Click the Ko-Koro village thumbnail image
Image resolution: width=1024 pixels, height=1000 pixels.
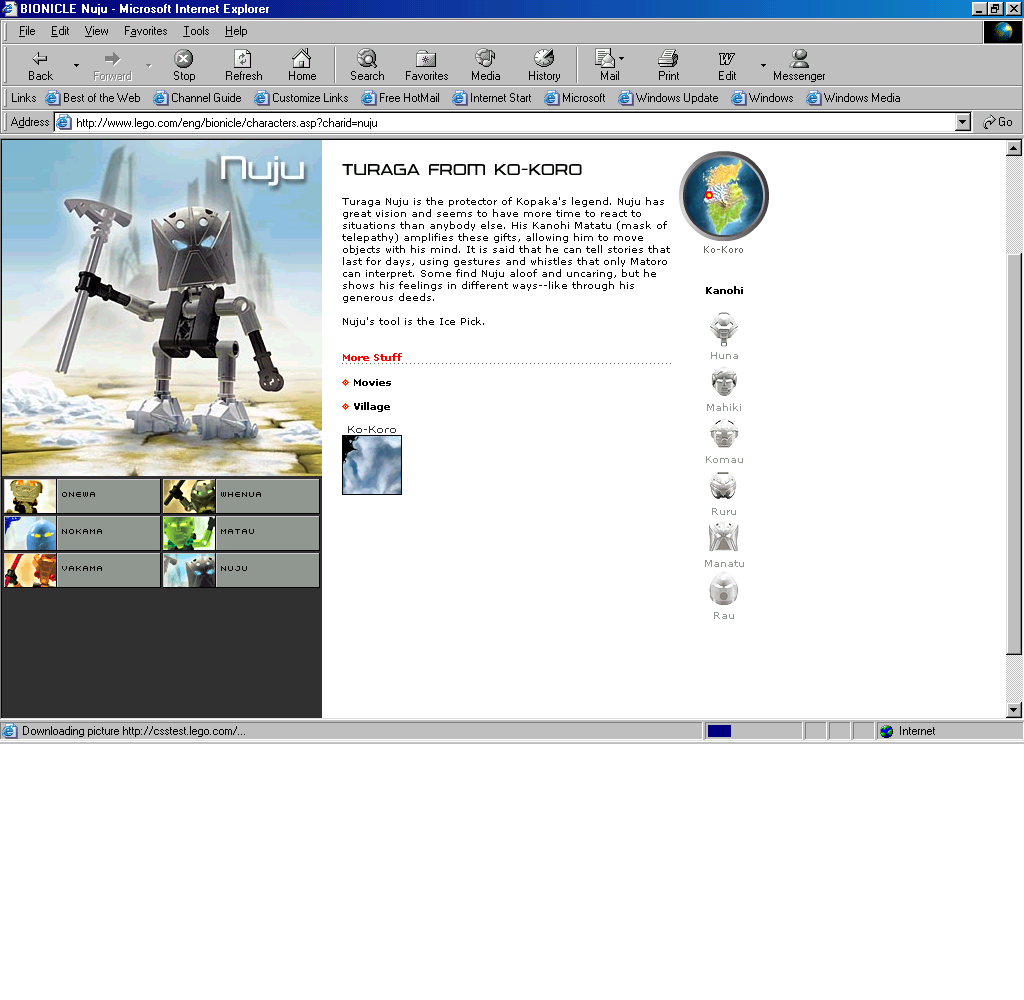pyautogui.click(x=372, y=465)
